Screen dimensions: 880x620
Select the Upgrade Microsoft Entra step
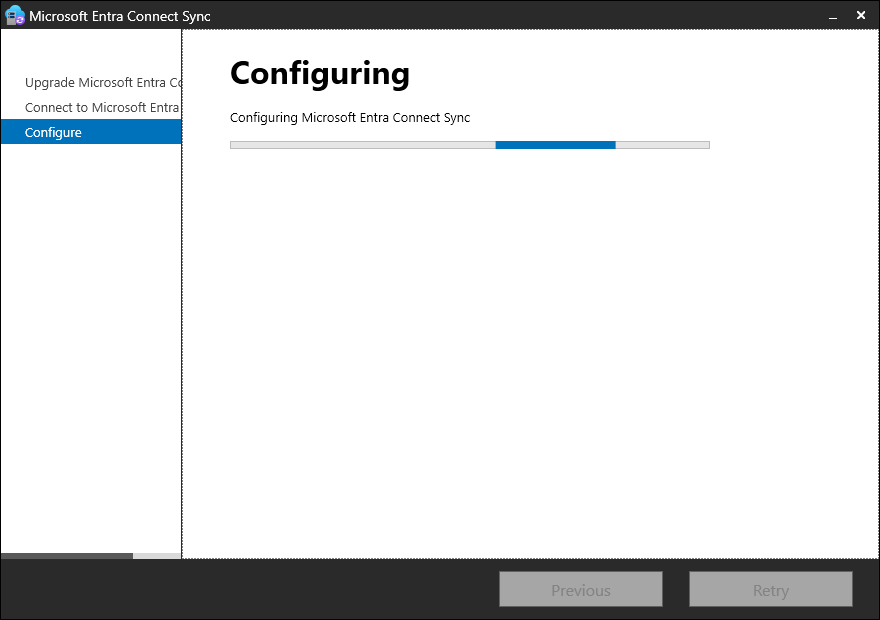[x=91, y=82]
